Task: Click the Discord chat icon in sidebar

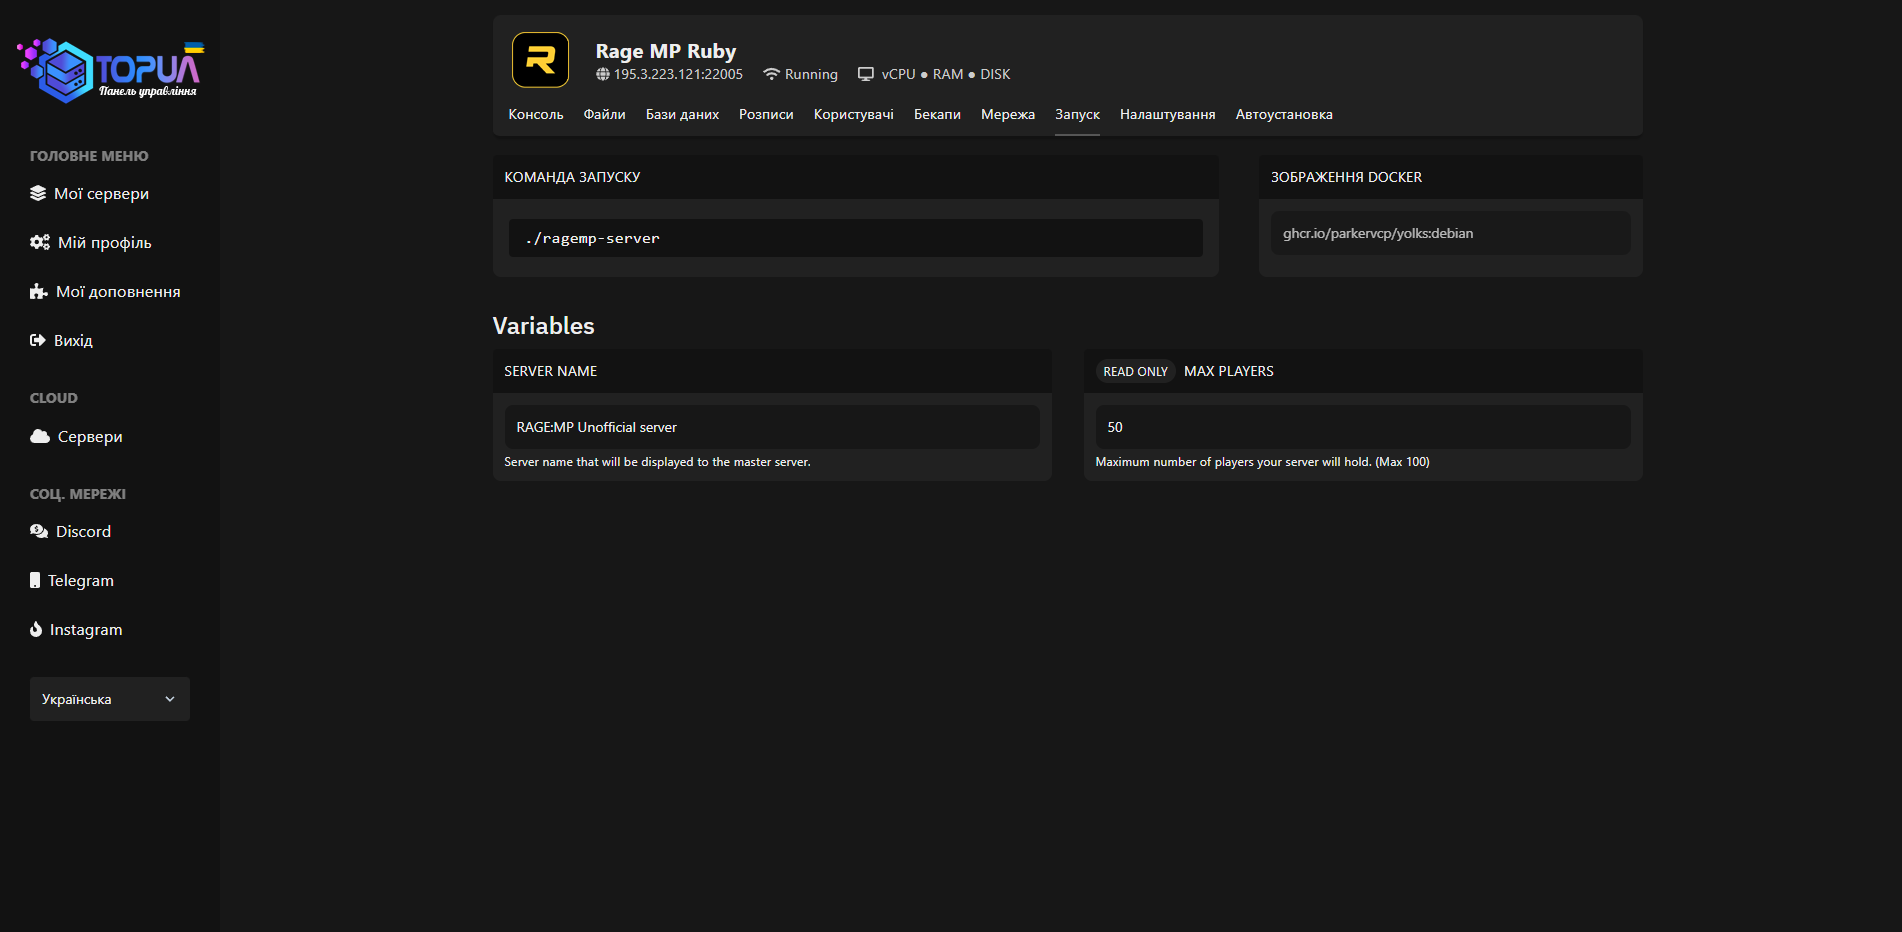Action: click(39, 531)
